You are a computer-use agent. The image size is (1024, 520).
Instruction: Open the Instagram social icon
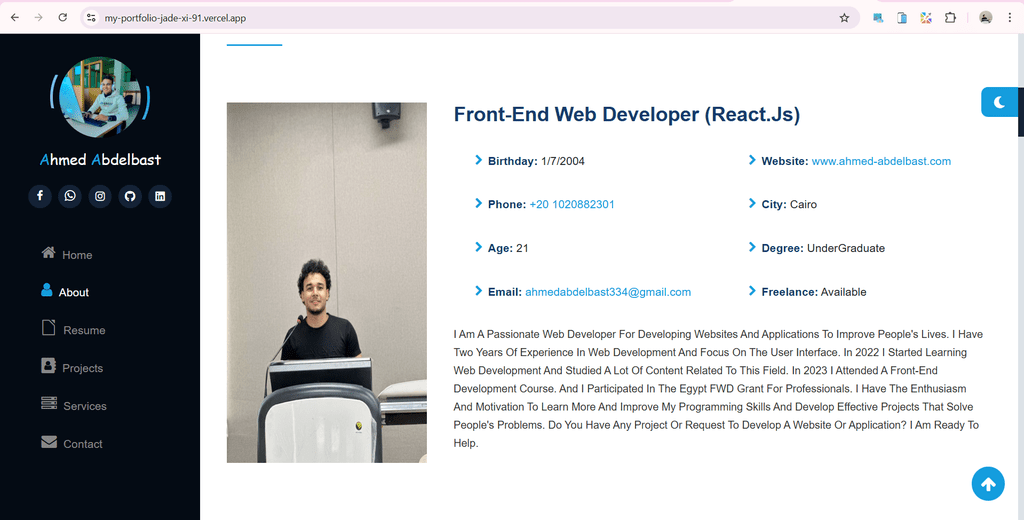pos(100,196)
